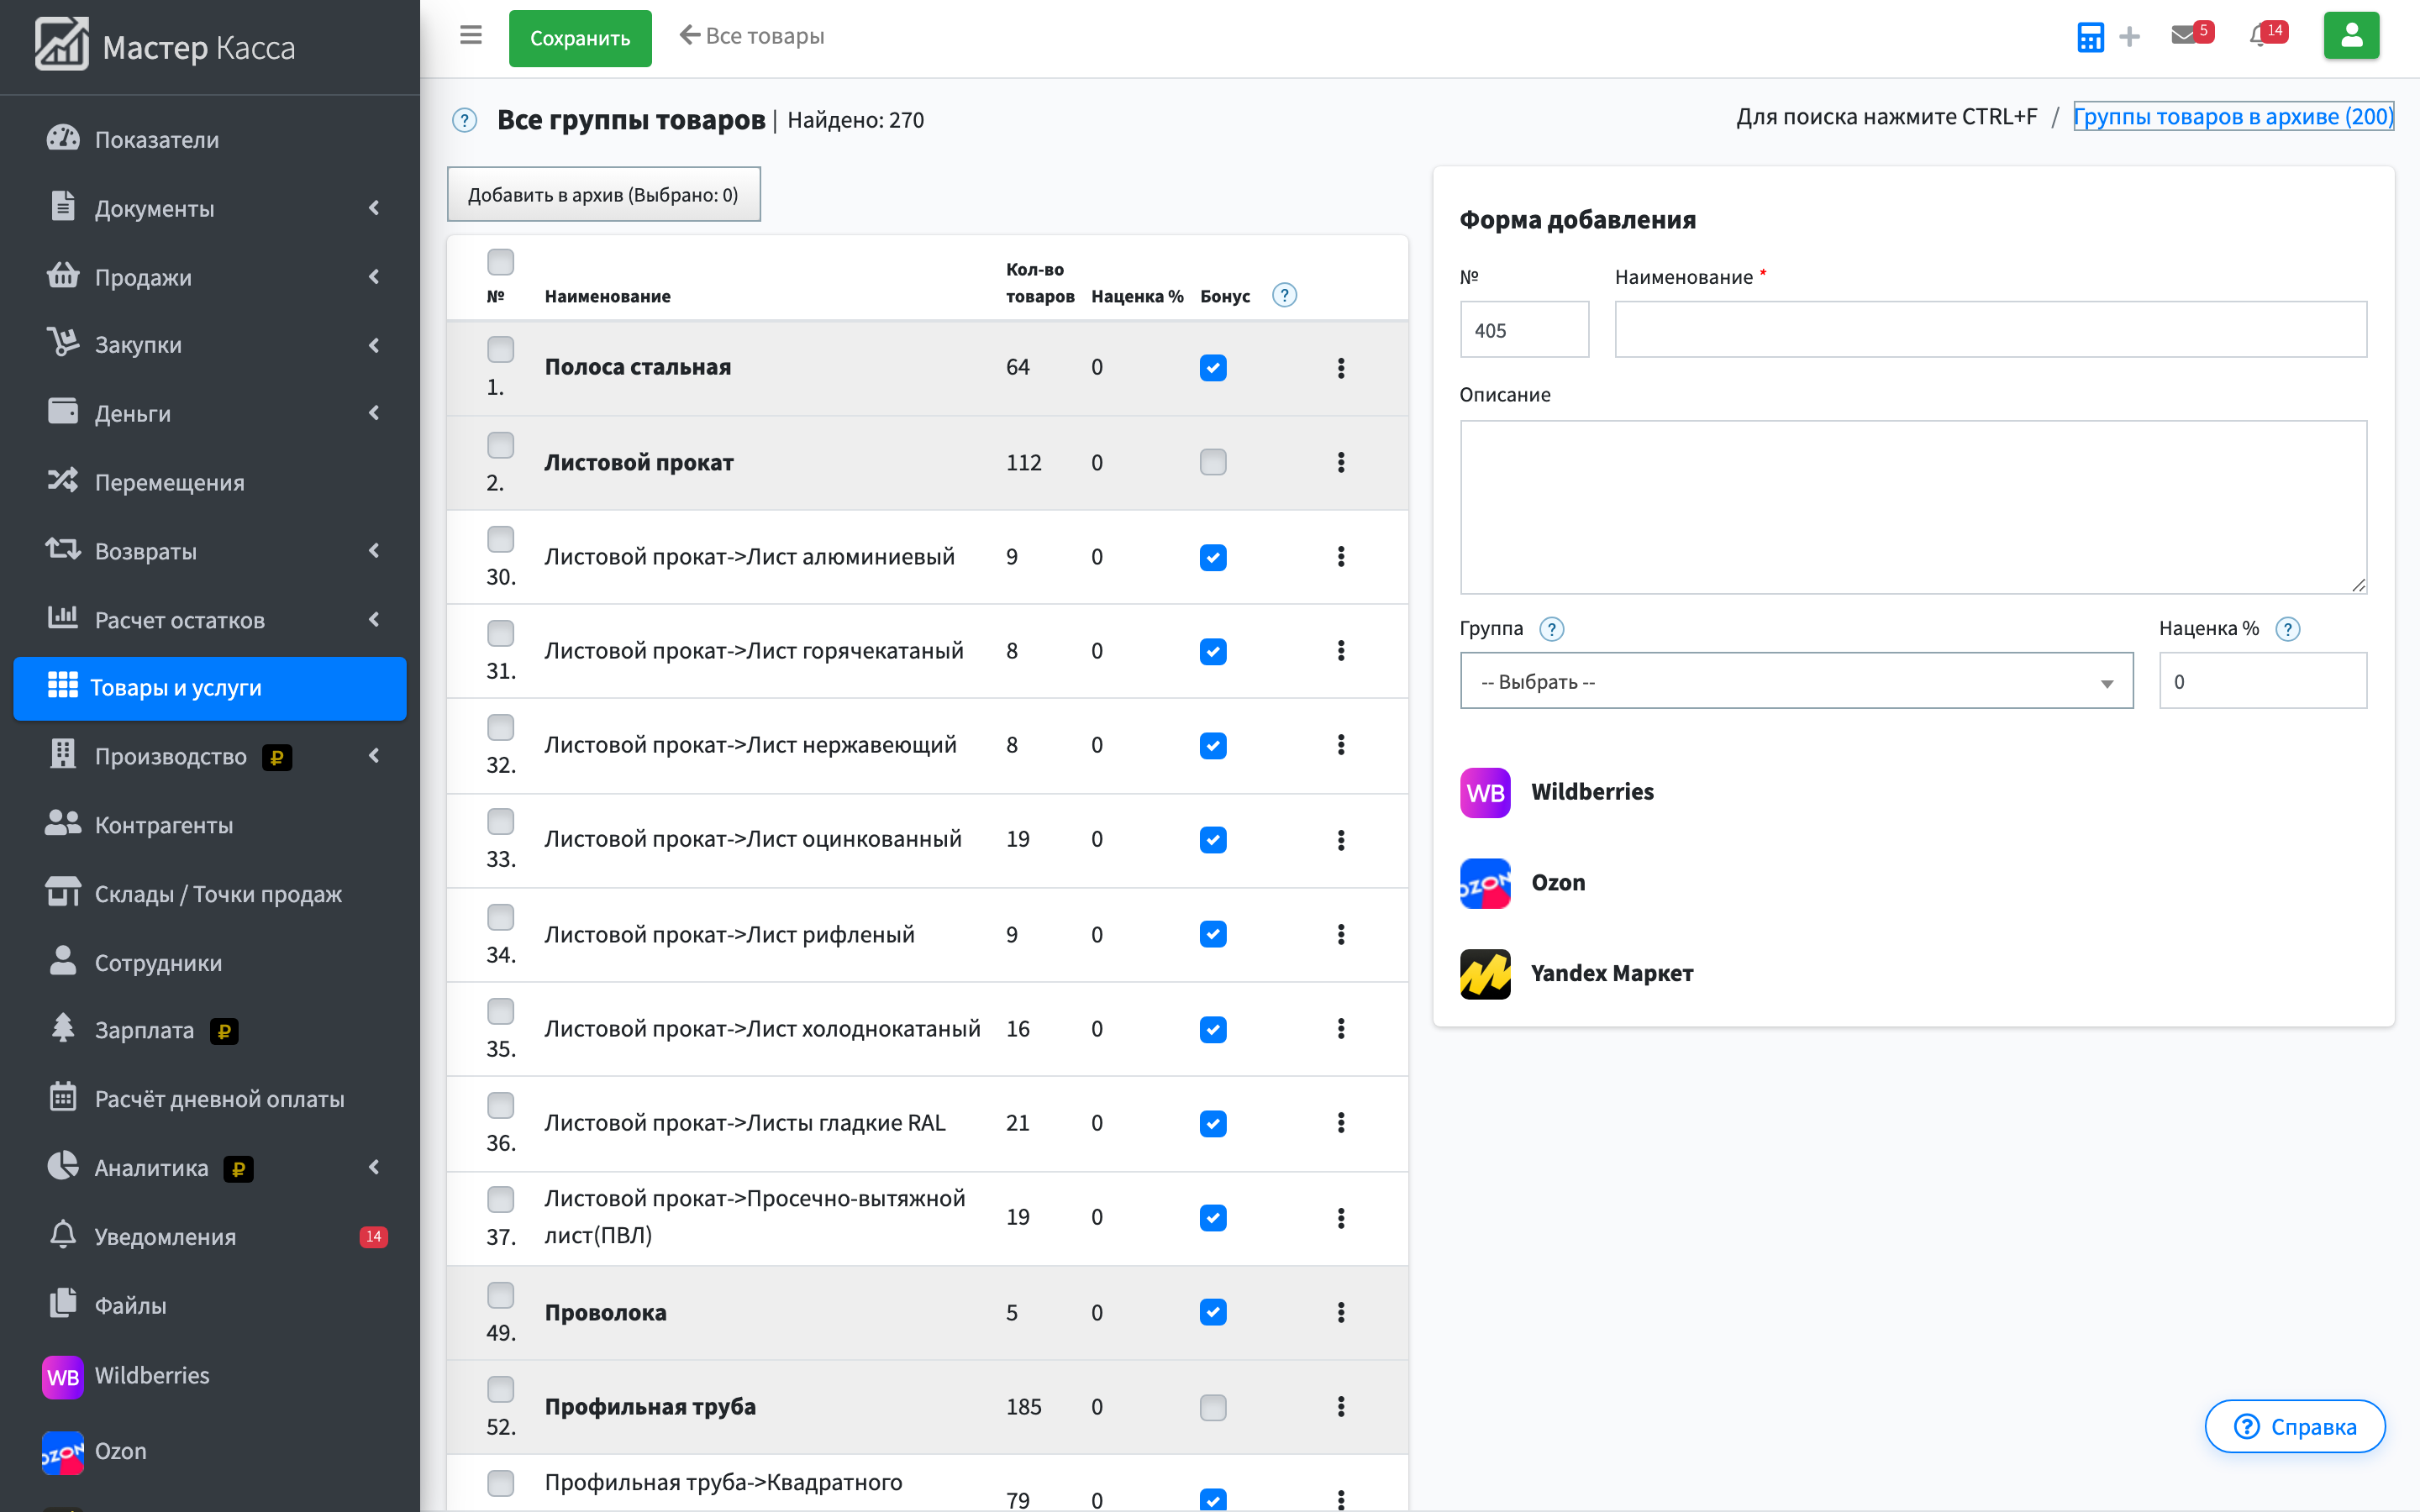This screenshot has width=2420, height=1512.
Task: Select the row checkbox for Лист алюминиевый
Action: tap(500, 539)
